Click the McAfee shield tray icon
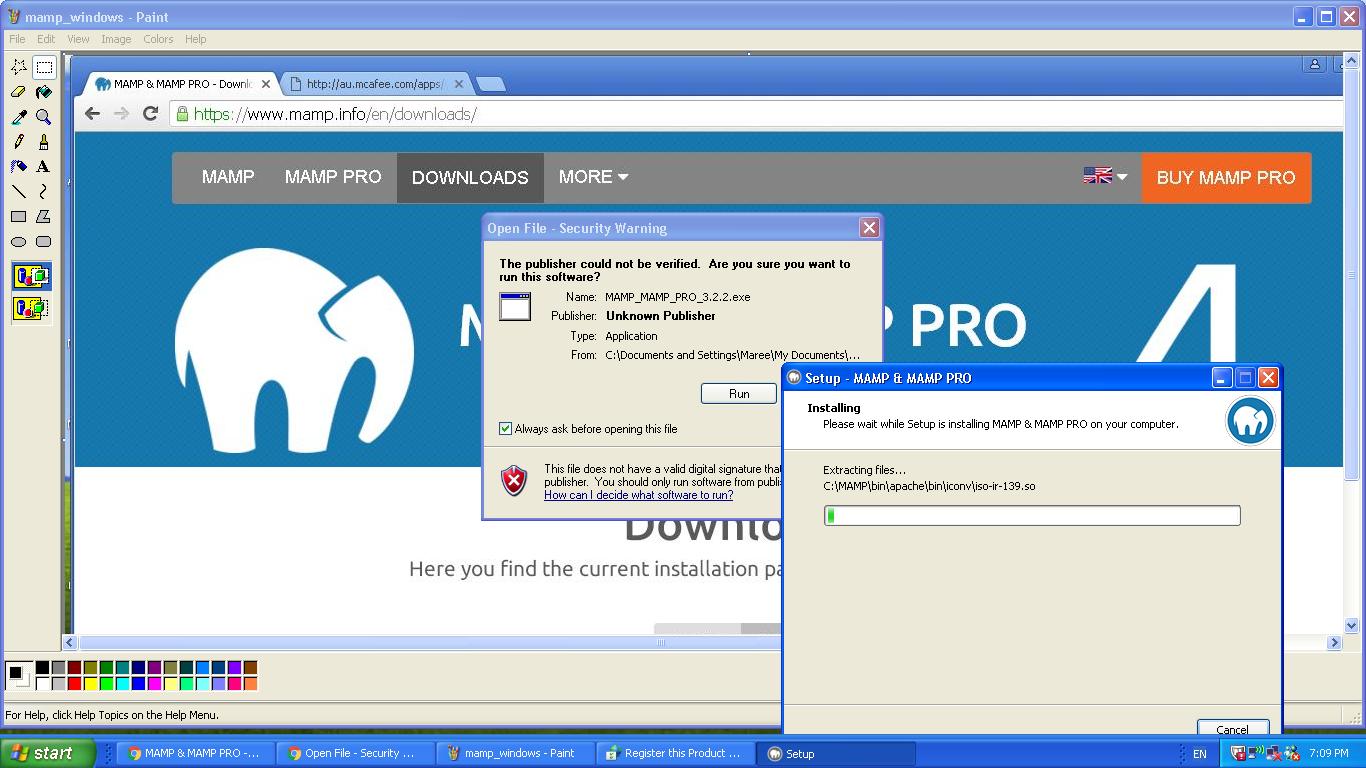This screenshot has width=1366, height=768. 1239,753
